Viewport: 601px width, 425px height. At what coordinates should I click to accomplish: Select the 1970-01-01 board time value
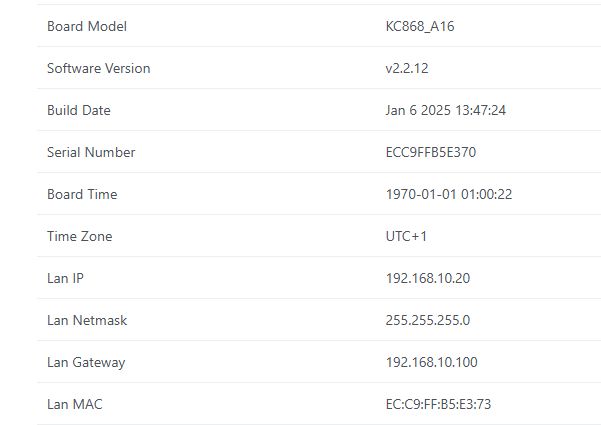(x=449, y=194)
